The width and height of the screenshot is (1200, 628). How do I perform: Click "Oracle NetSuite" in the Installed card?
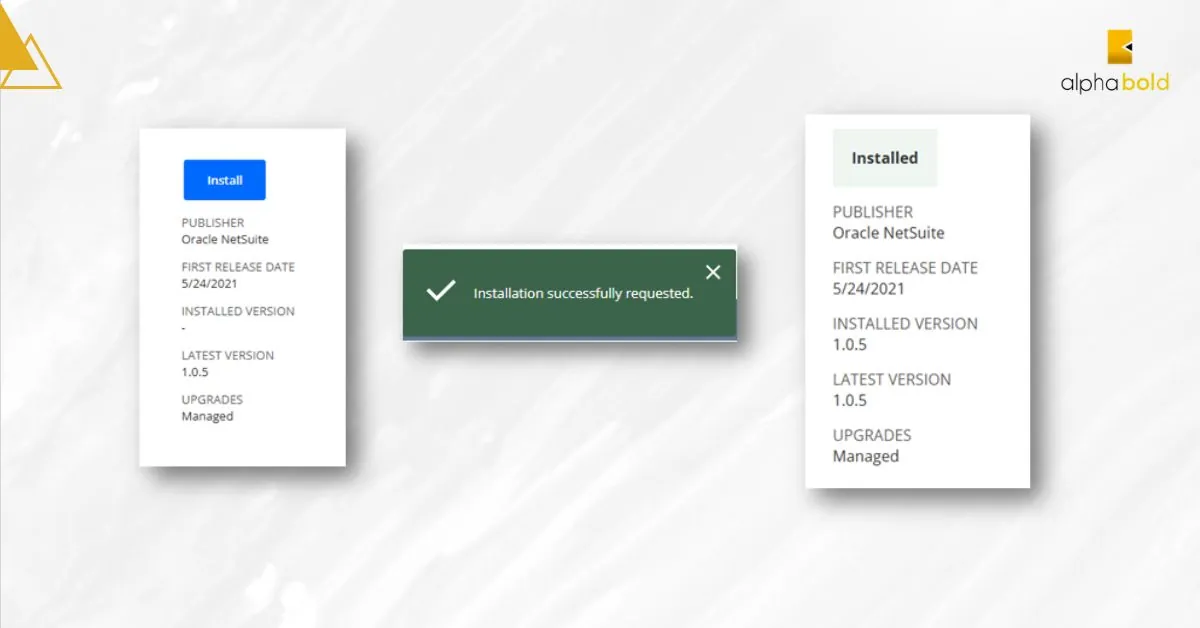coord(889,233)
